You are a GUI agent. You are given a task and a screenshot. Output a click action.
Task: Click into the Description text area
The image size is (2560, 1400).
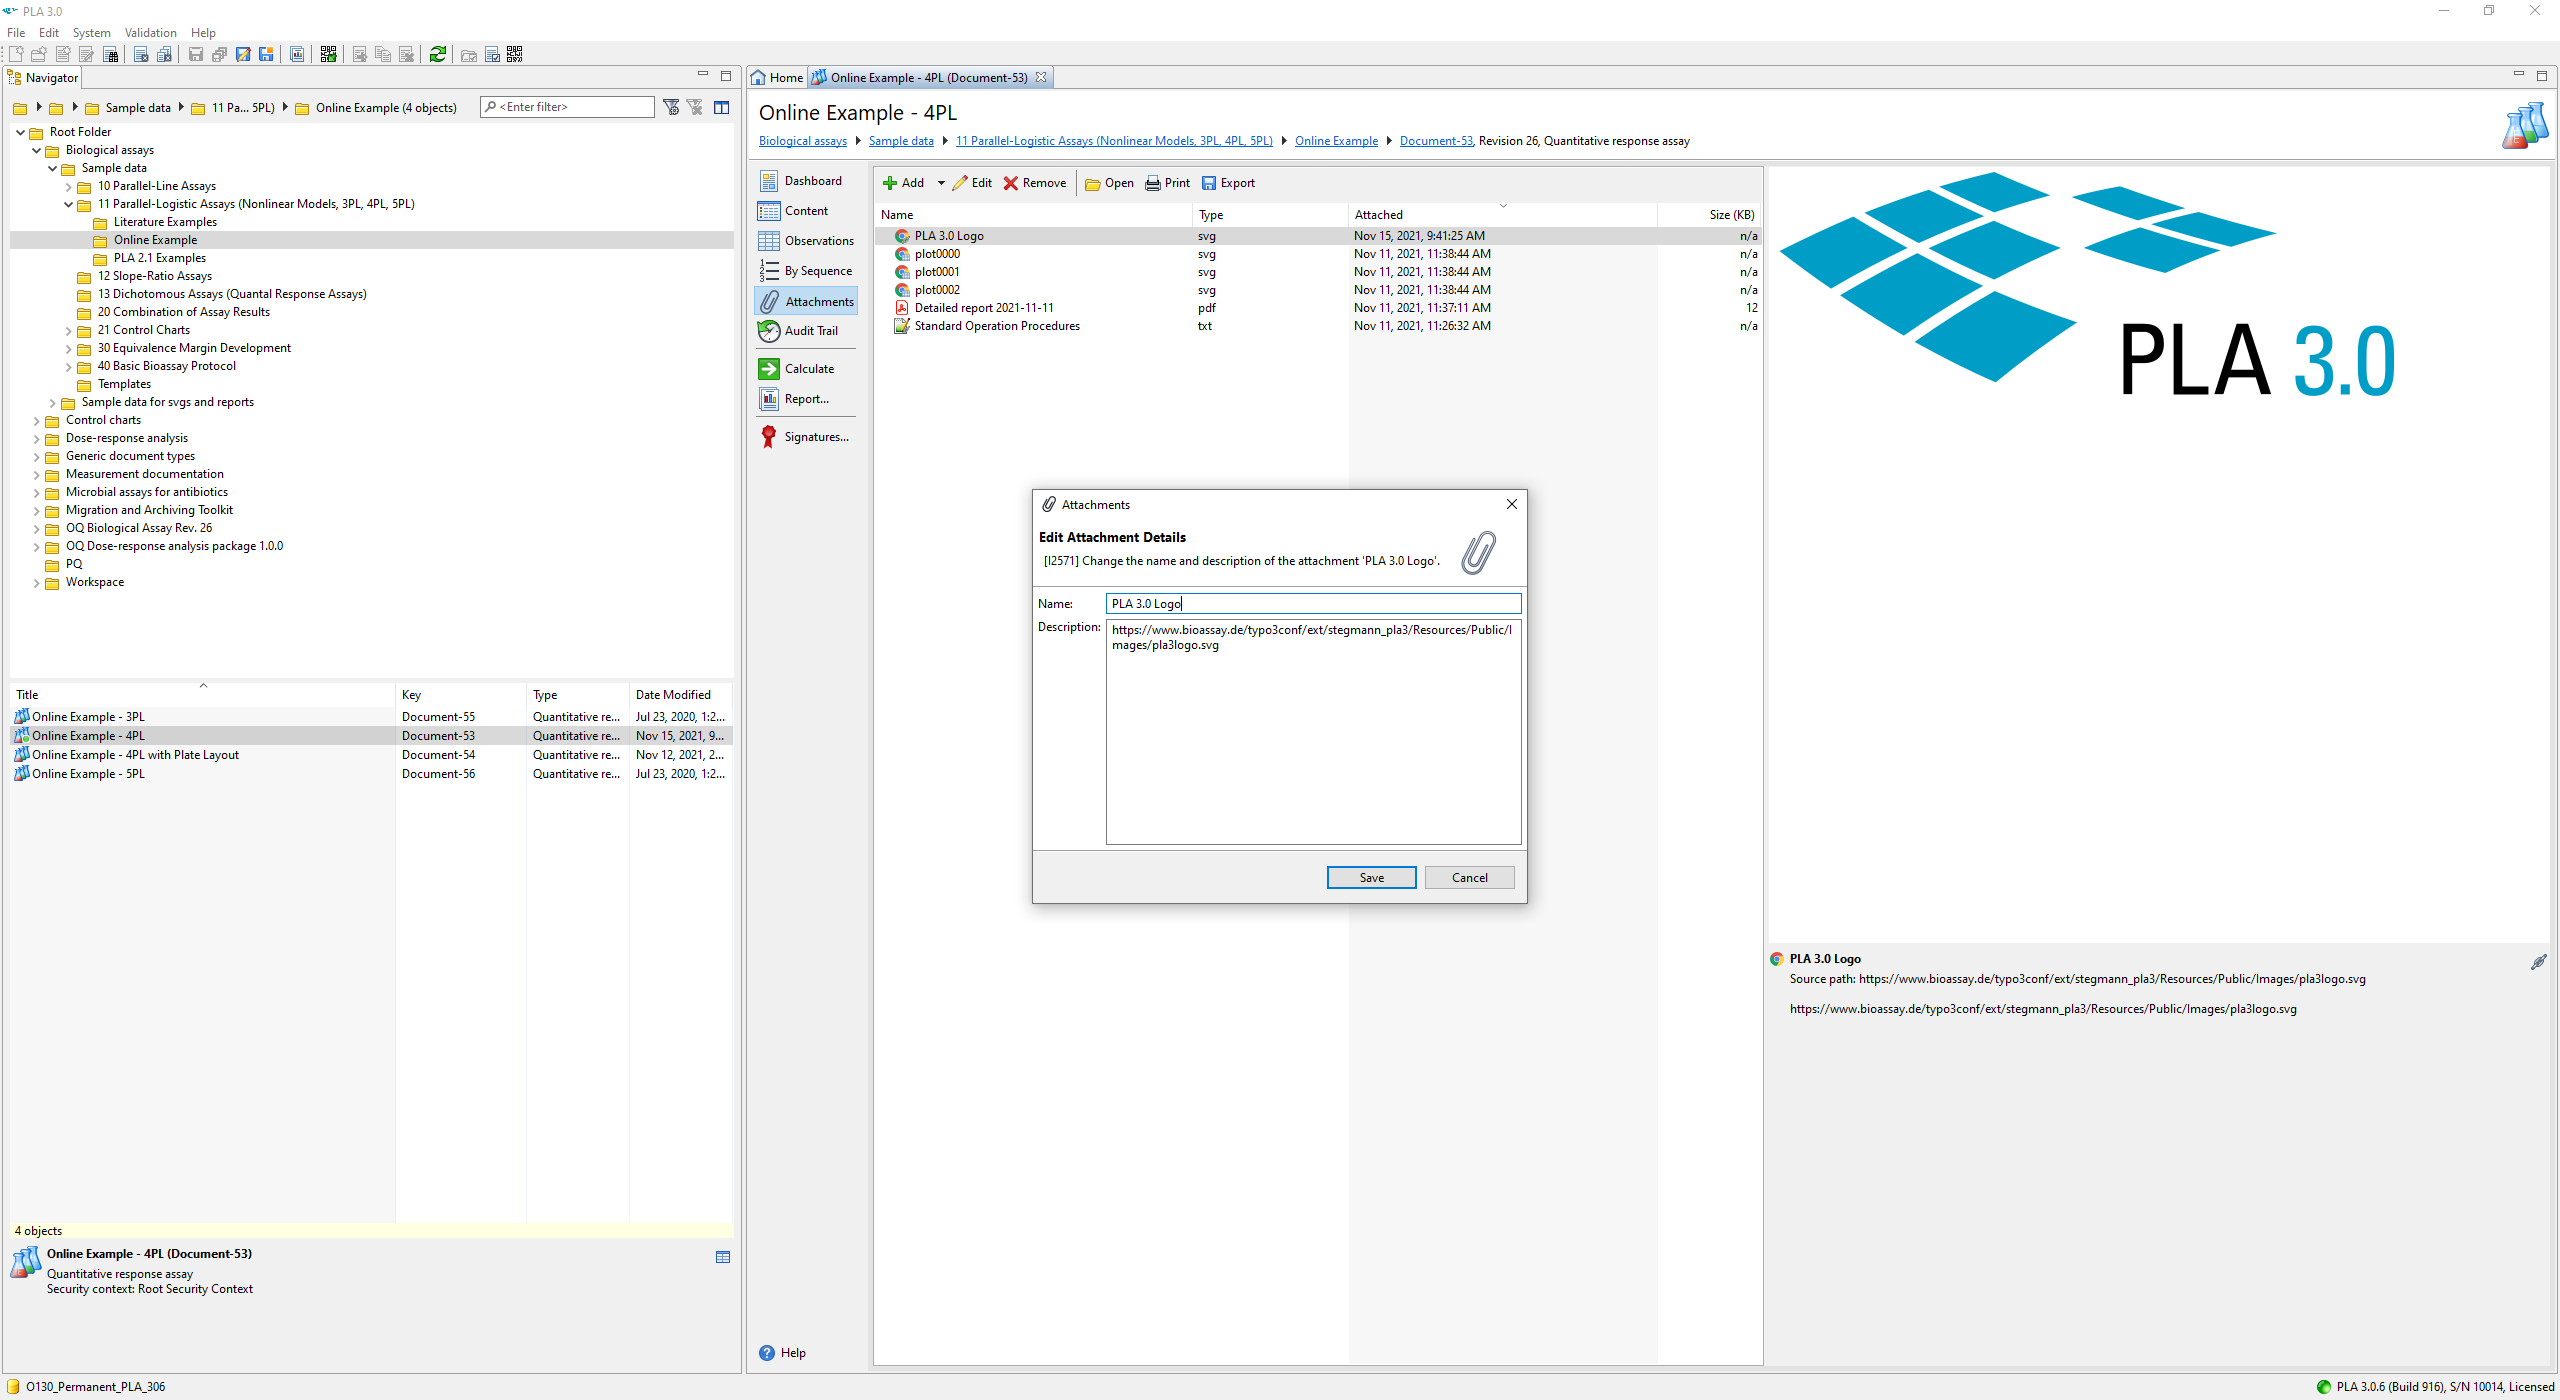(x=1313, y=732)
